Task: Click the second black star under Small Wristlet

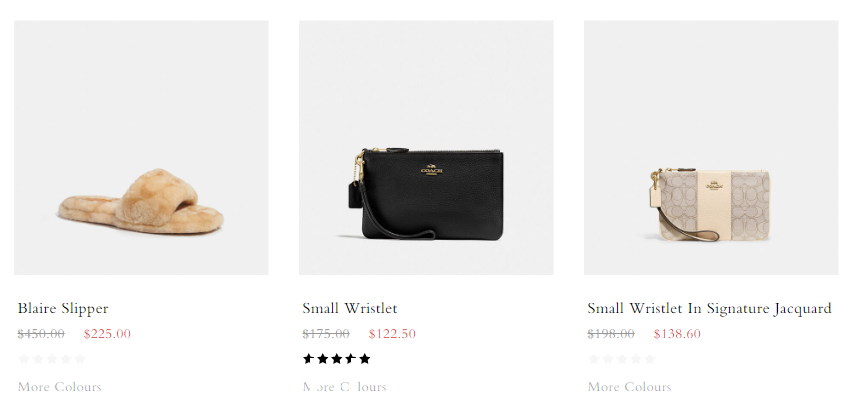Action: point(323,359)
